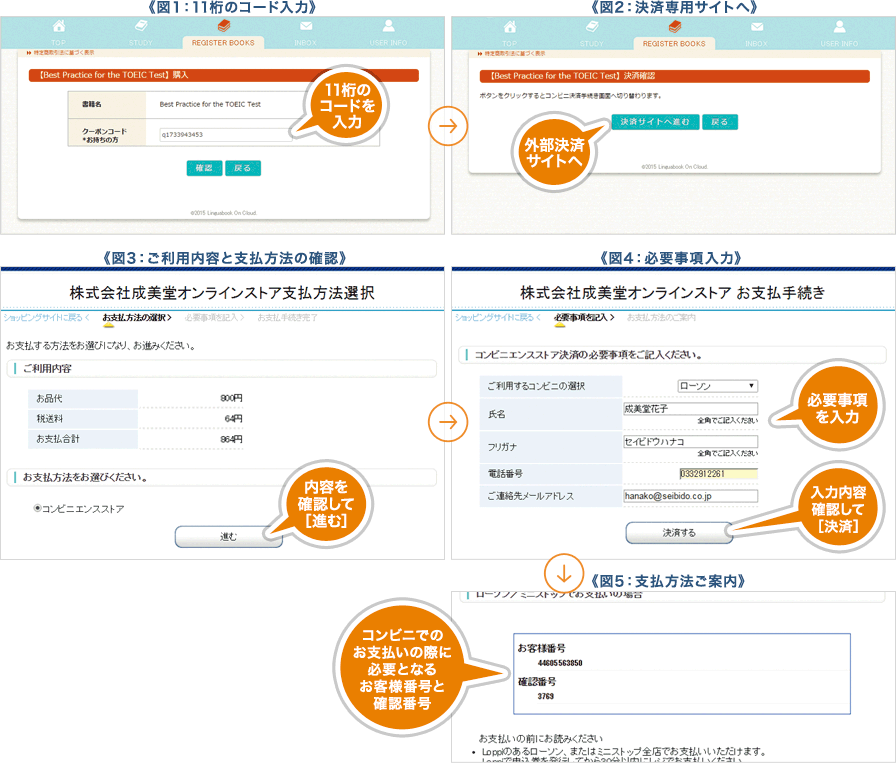
Task: Click the 電話番号 phone number field
Action: pos(719,474)
